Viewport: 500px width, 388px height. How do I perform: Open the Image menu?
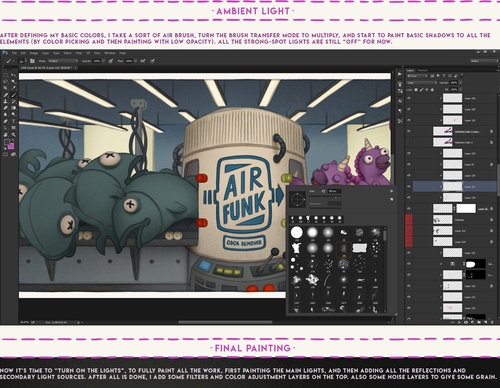point(34,53)
